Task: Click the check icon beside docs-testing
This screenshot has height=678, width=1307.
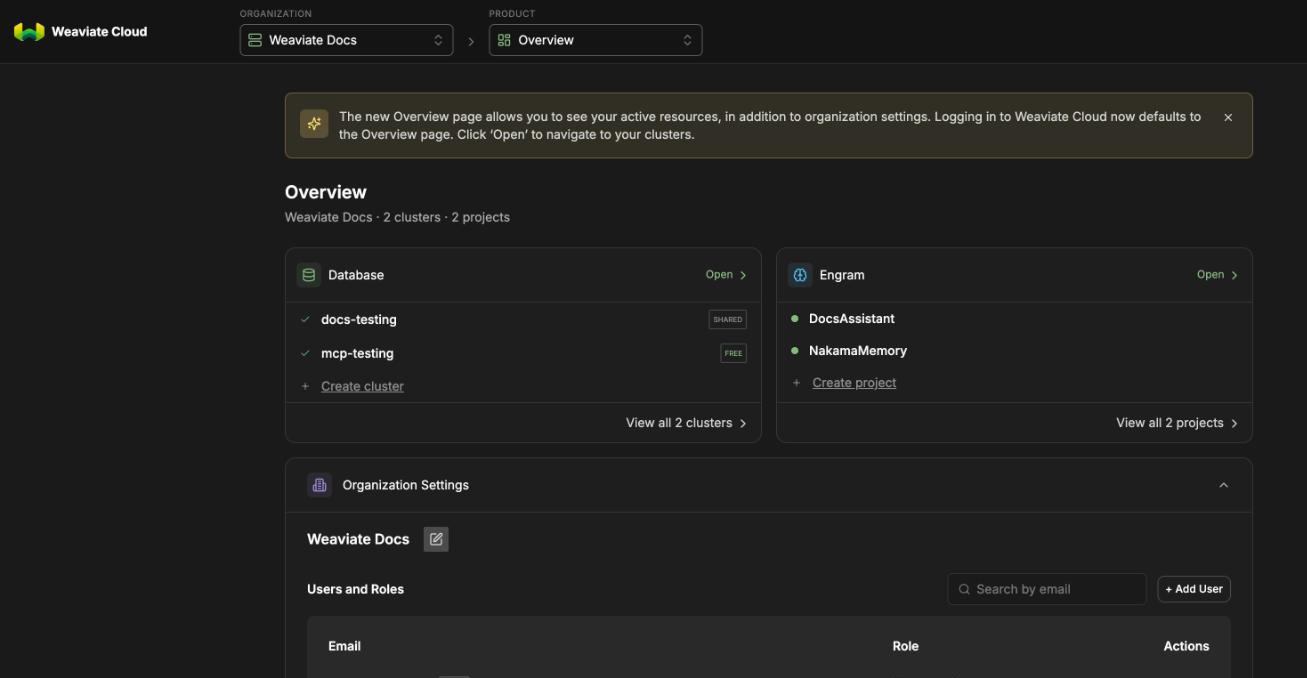Action: click(305, 320)
